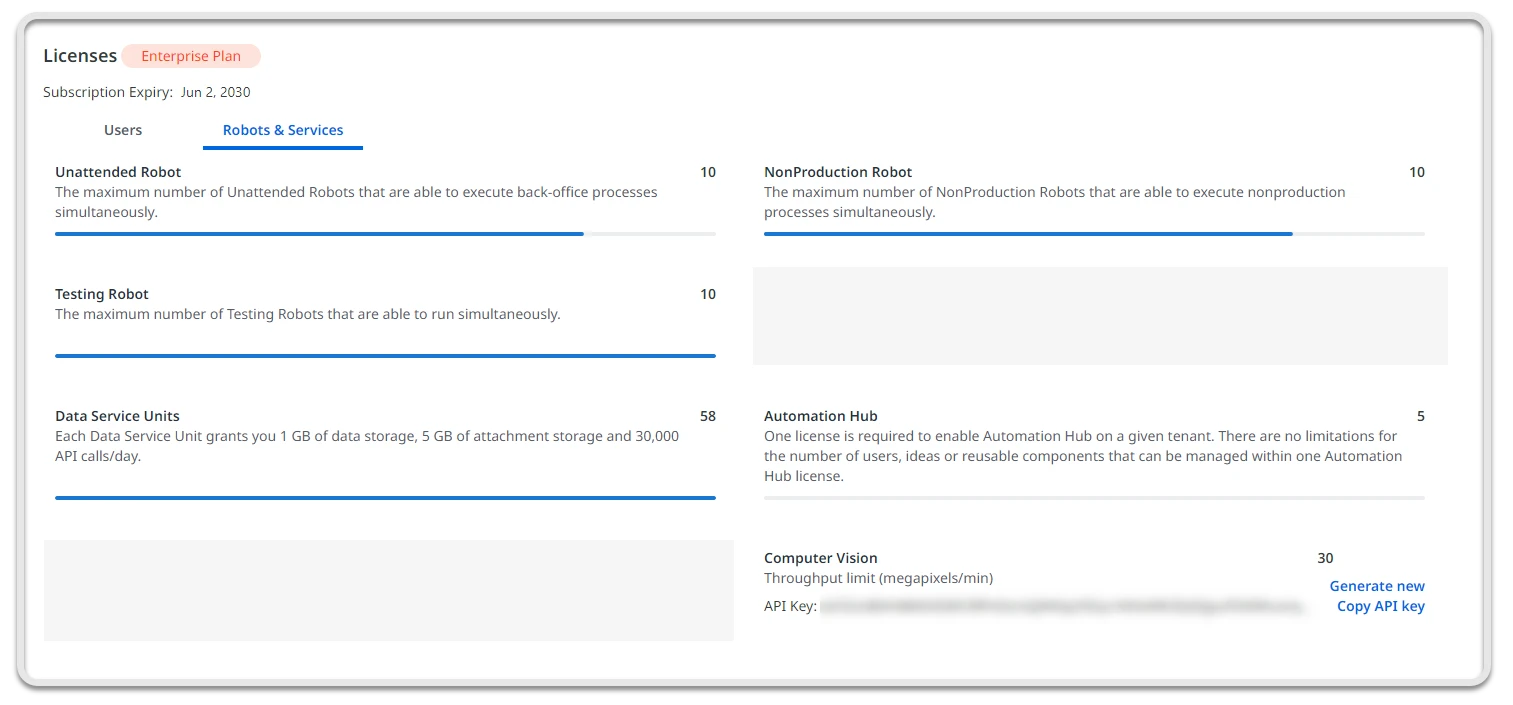Click the NonProduction Robot description text
The height and width of the screenshot is (705, 1513).
(1055, 202)
